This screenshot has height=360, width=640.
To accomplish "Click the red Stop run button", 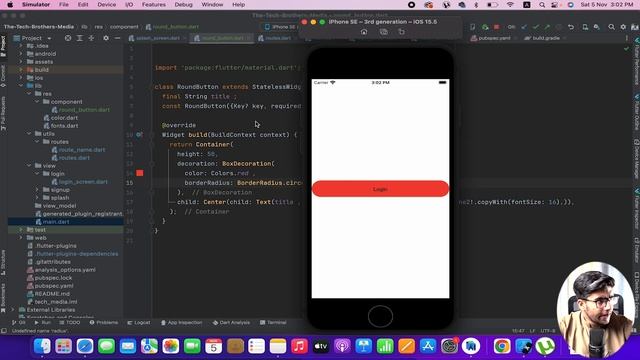I will [496, 27].
